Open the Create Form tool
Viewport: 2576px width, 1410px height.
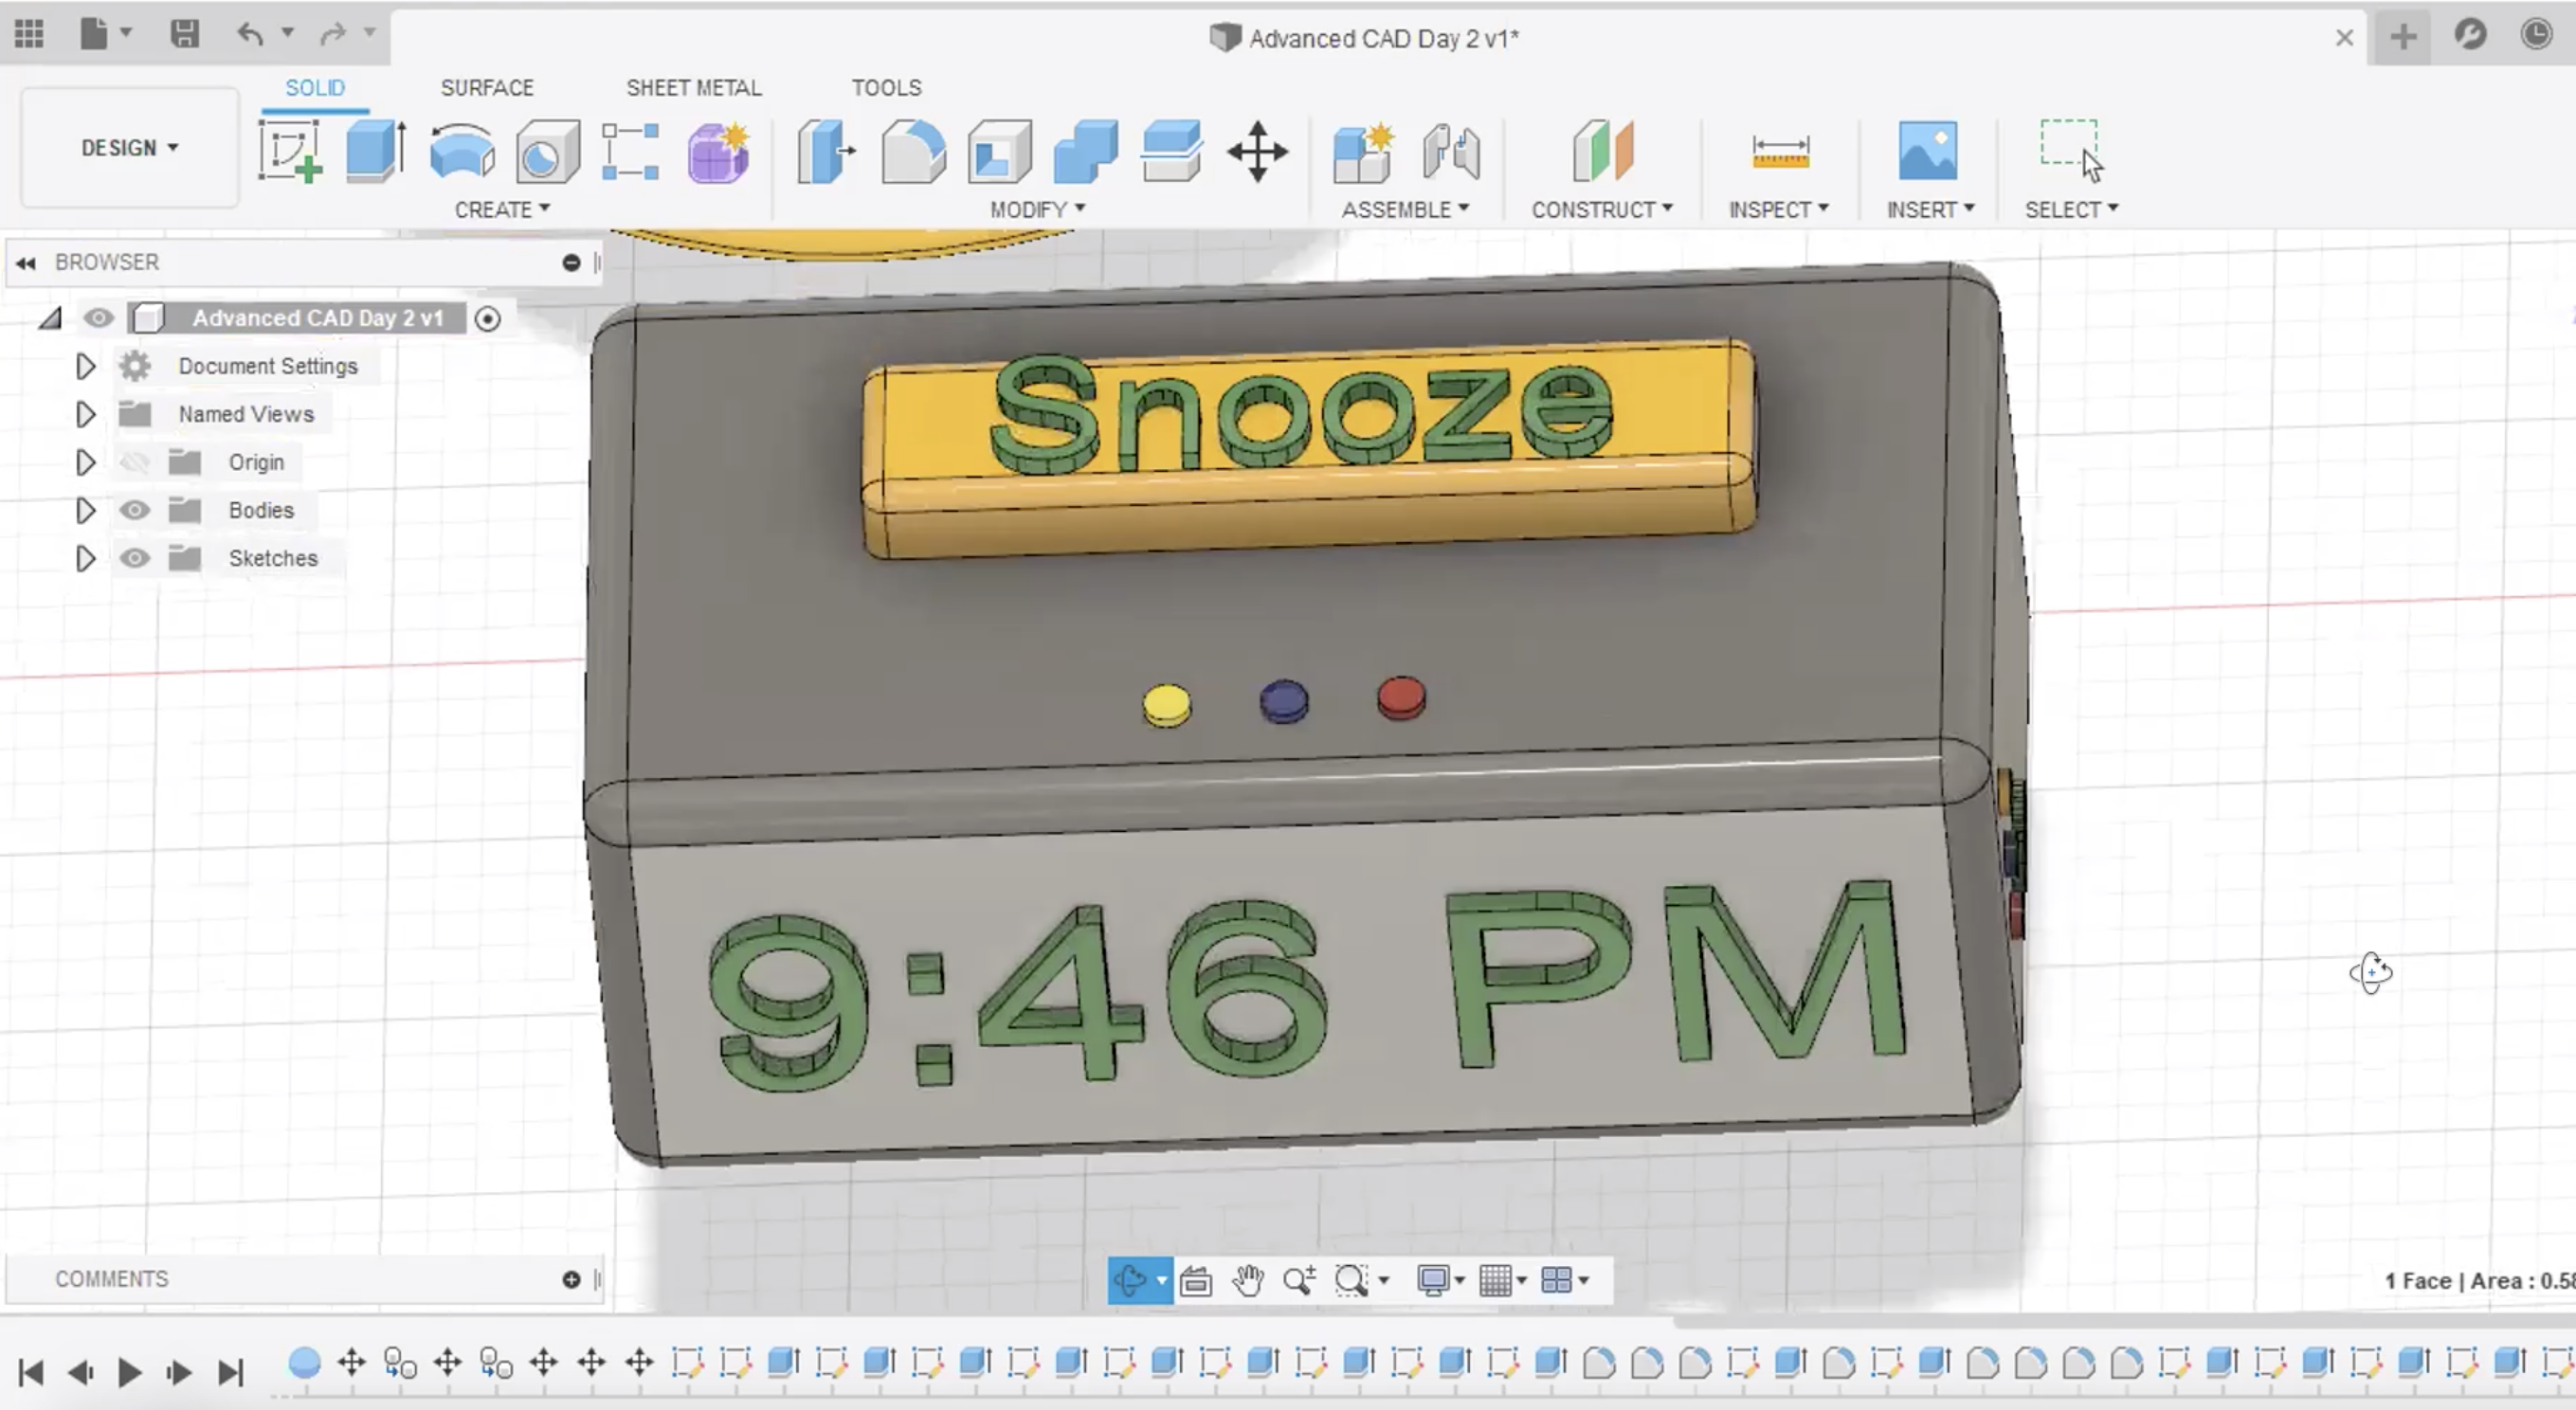pyautogui.click(x=718, y=151)
